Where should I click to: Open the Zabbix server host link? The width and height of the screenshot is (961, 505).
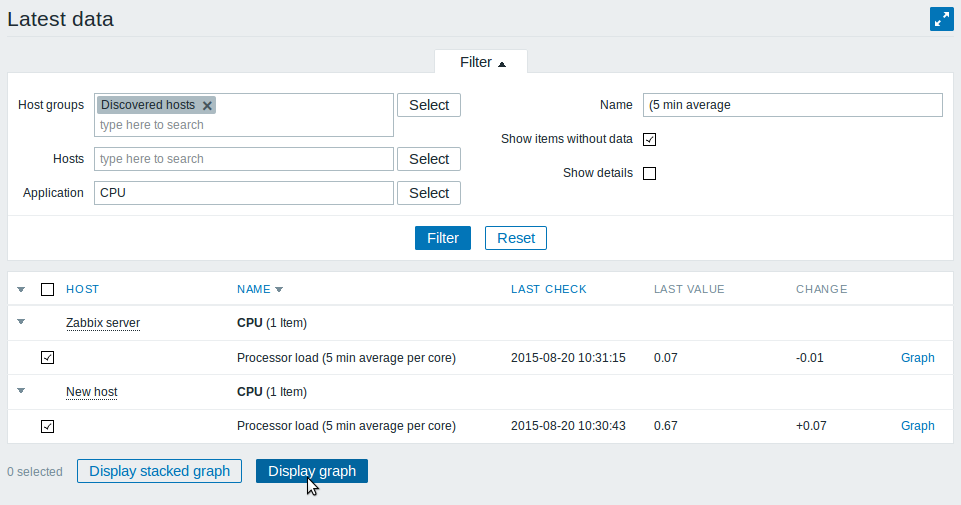pos(103,323)
